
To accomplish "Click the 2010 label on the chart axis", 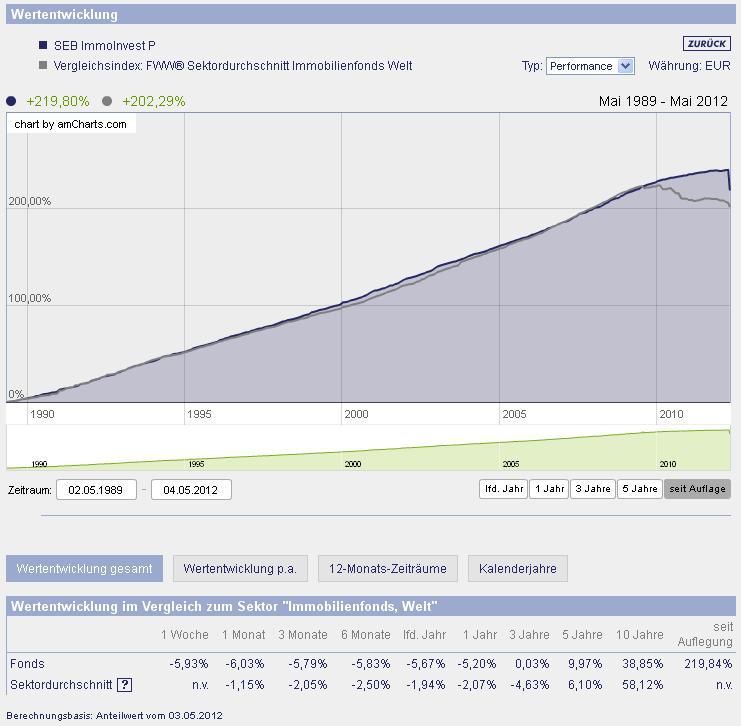I will click(671, 414).
